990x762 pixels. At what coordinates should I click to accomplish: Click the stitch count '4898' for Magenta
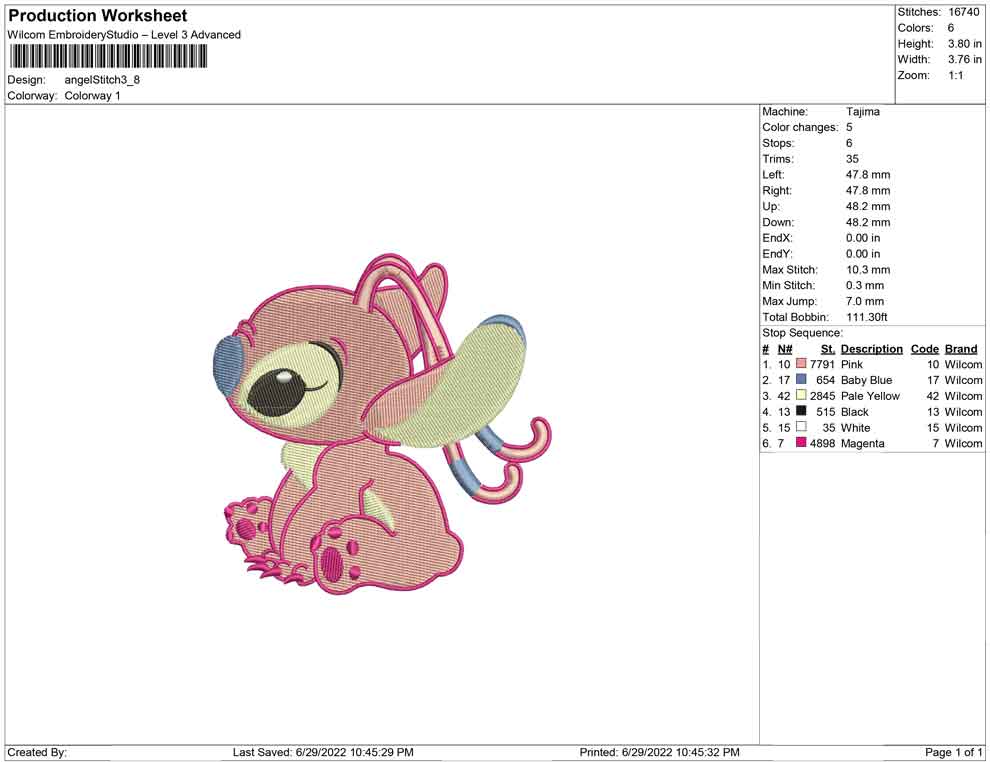823,443
